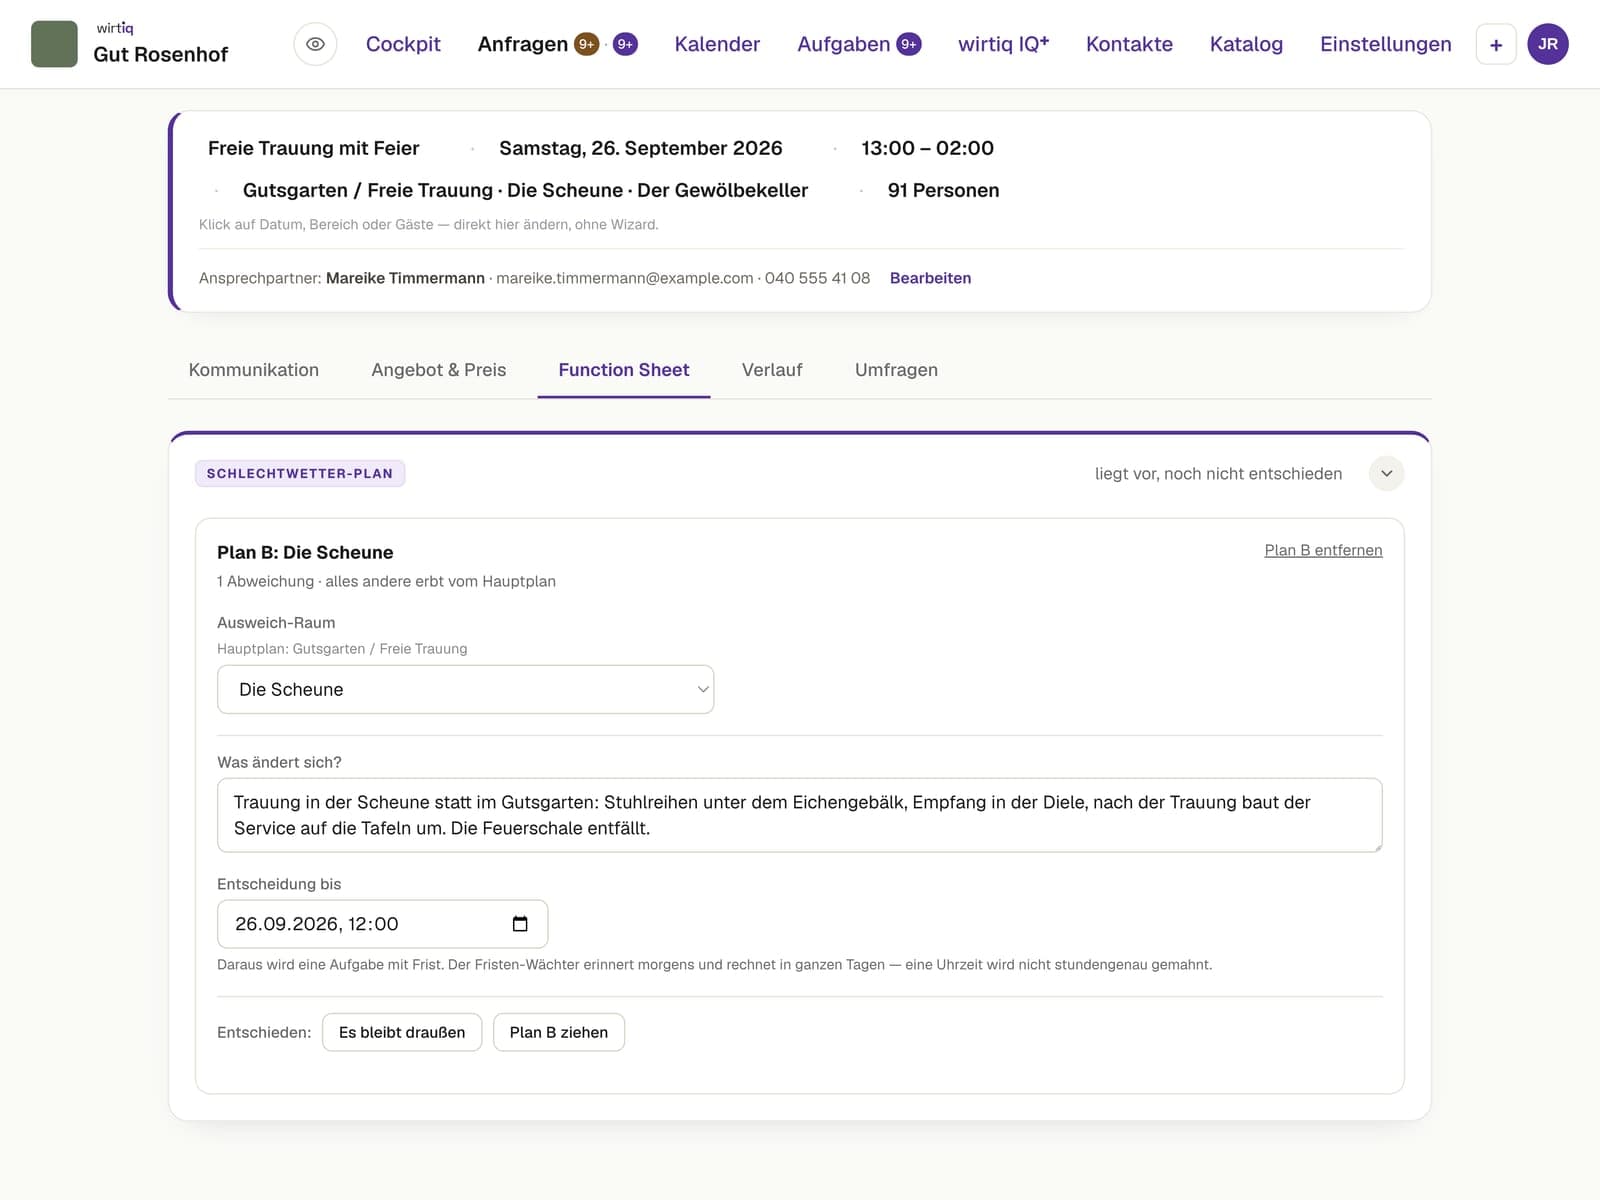Switch to Kommunikation tab
1600x1200 pixels.
254,370
